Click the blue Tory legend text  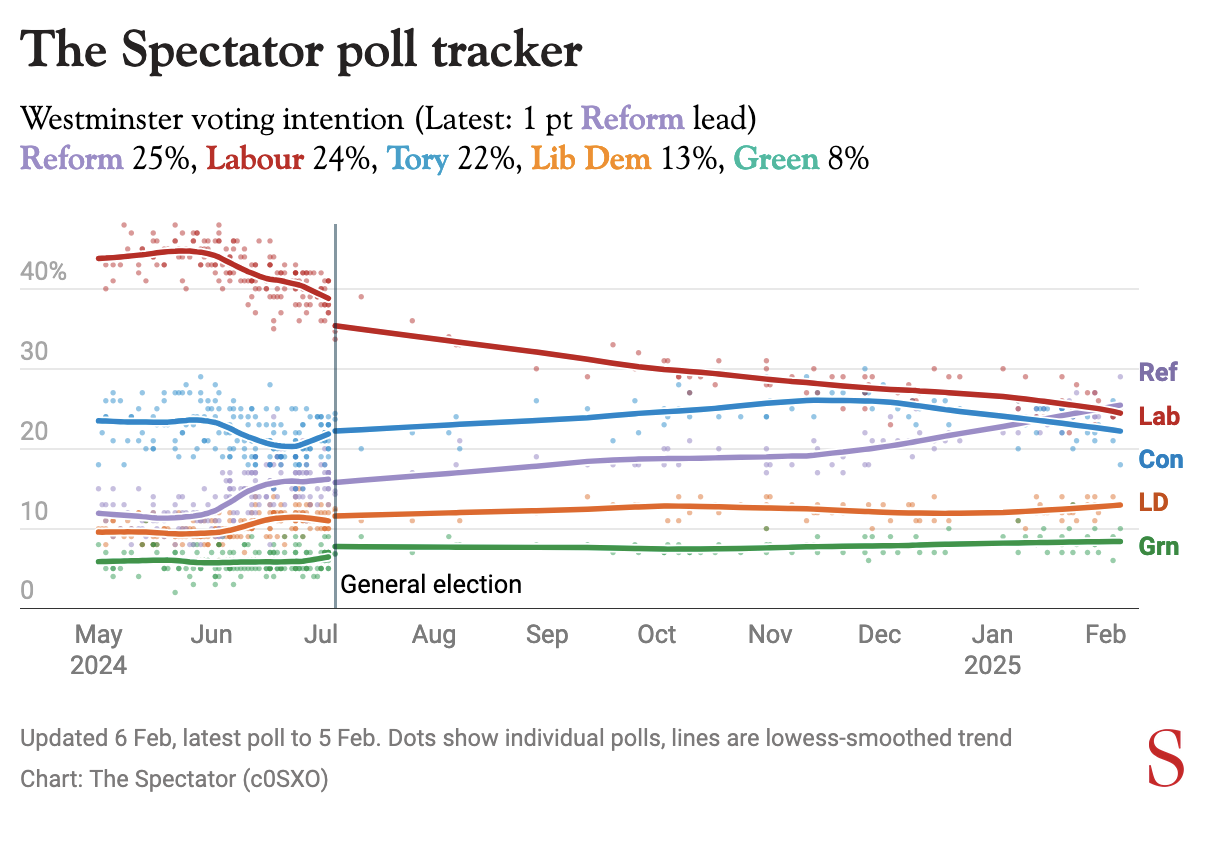[418, 159]
